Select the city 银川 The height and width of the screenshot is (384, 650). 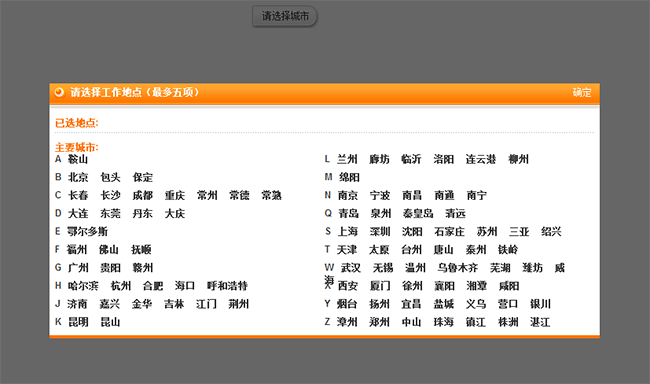(x=541, y=304)
